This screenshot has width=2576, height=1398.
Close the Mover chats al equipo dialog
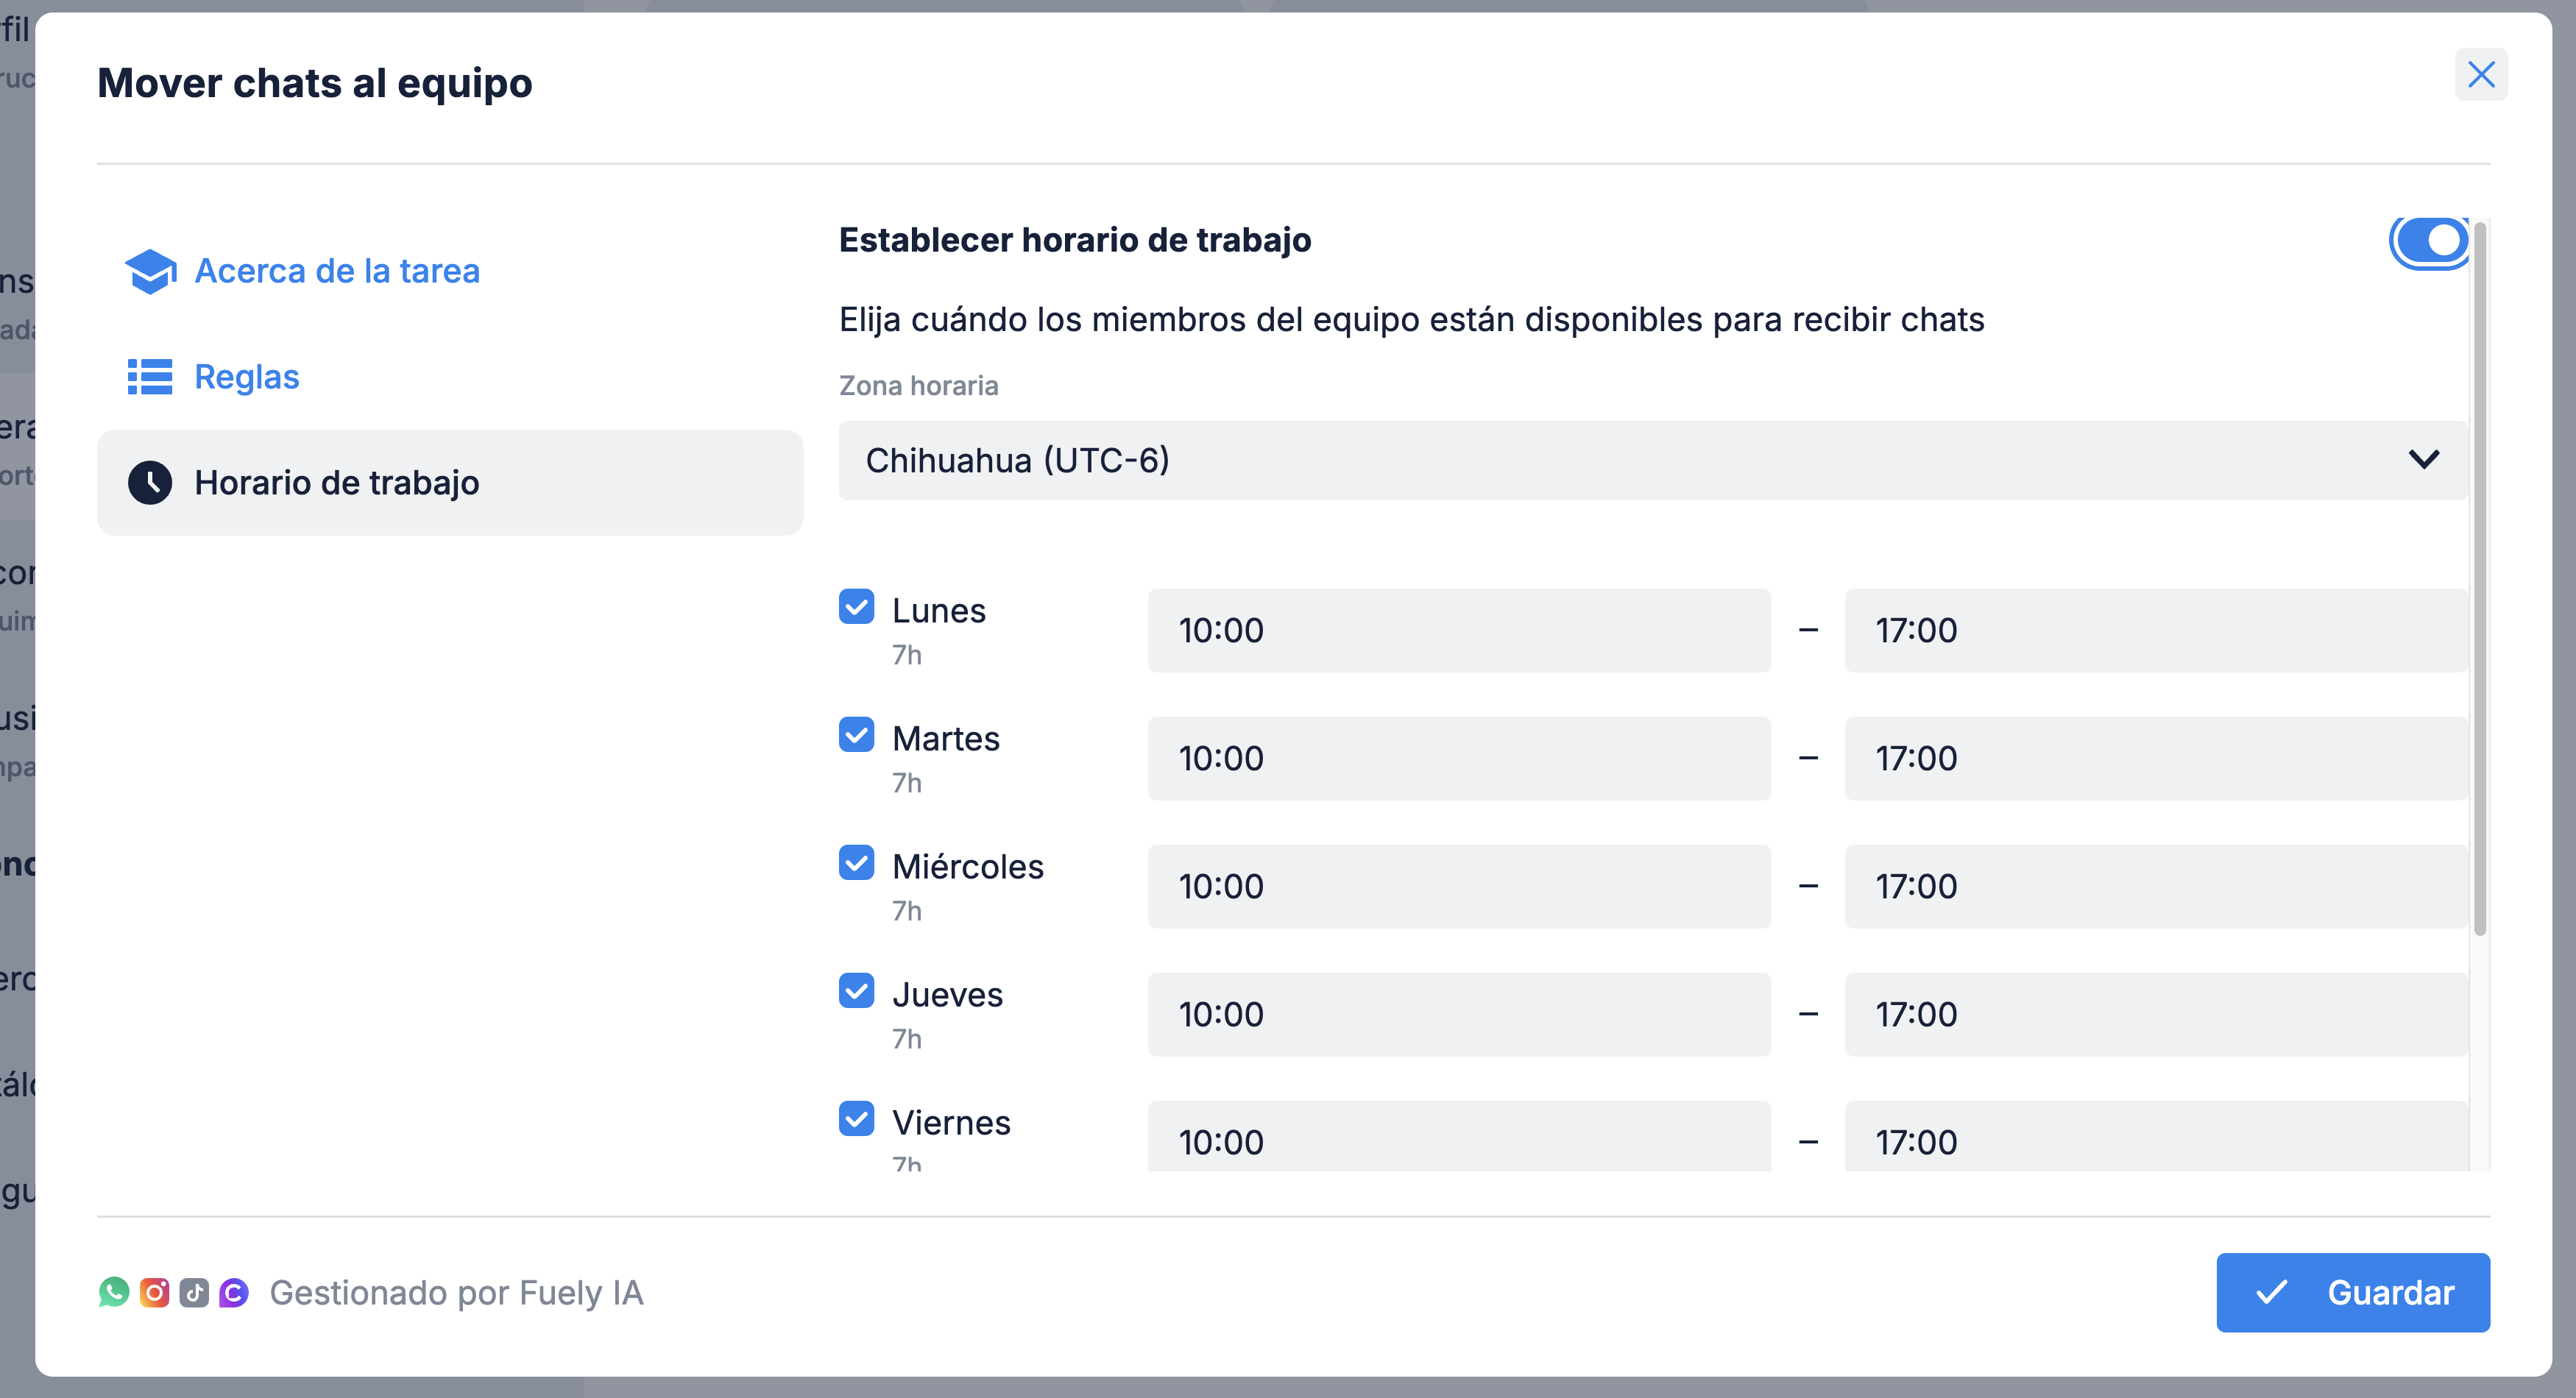(x=2480, y=75)
